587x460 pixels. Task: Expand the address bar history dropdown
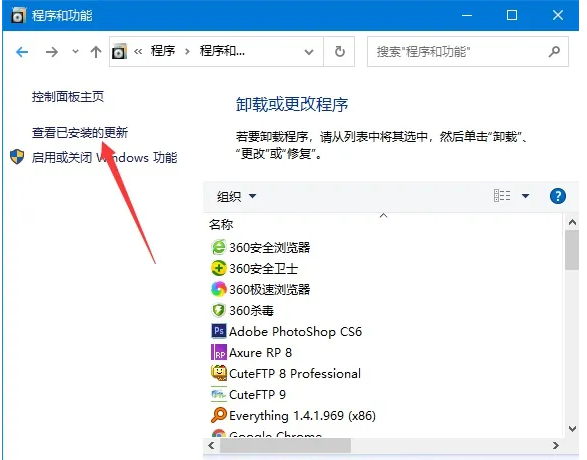[309, 52]
